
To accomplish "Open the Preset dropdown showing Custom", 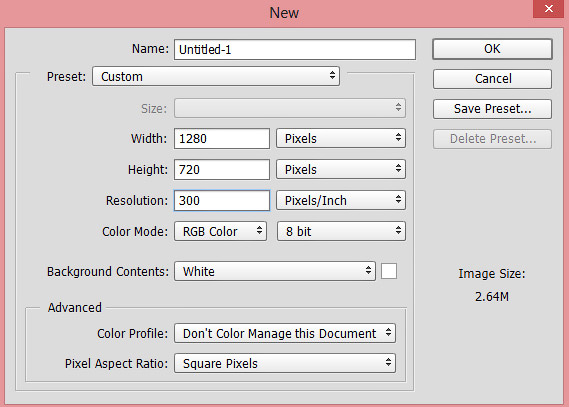I will [x=216, y=76].
